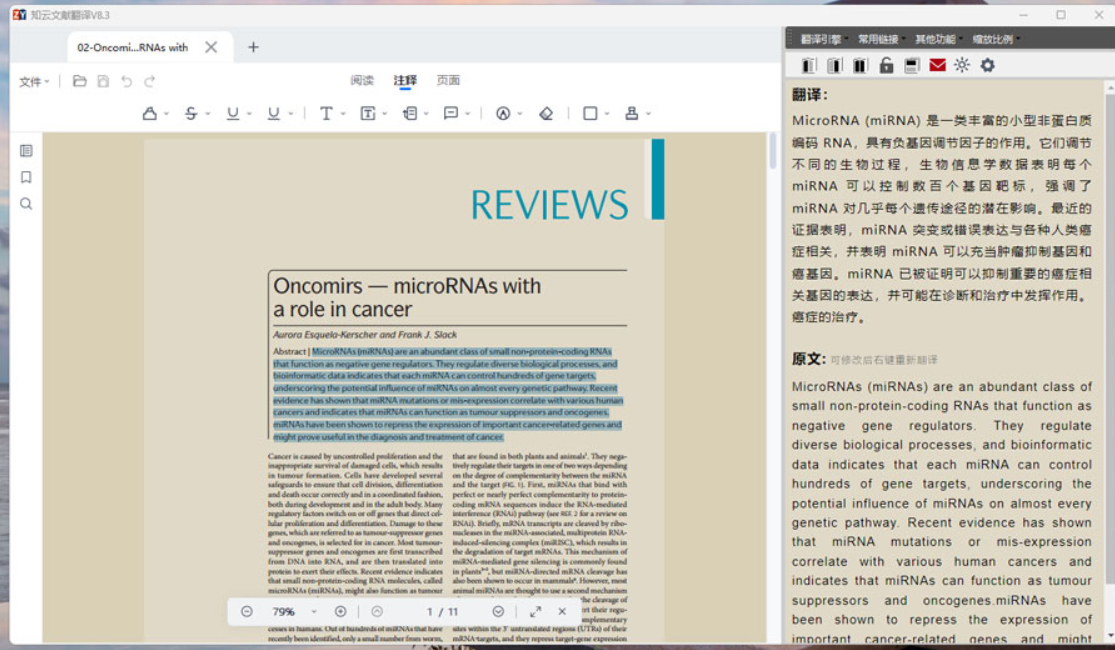Click the sun brightness icon

[x=962, y=66]
